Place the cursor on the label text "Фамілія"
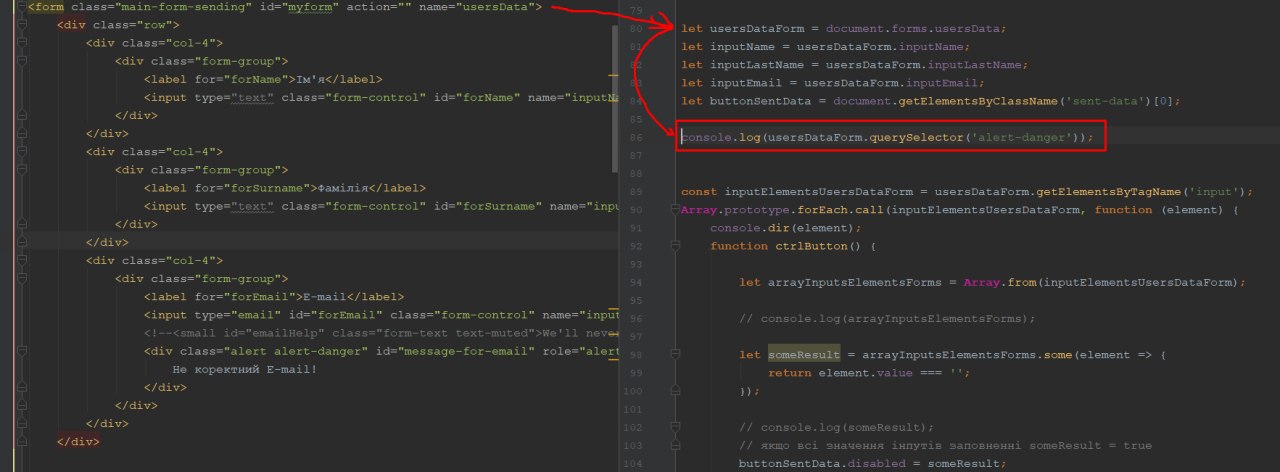 click(342, 188)
